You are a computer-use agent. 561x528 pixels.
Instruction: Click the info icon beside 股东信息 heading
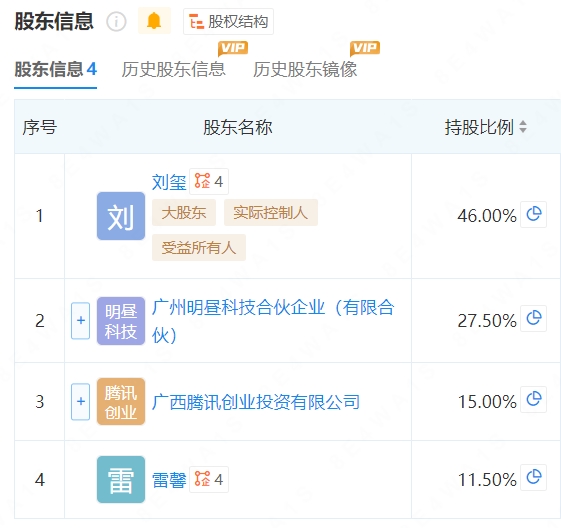[116, 21]
